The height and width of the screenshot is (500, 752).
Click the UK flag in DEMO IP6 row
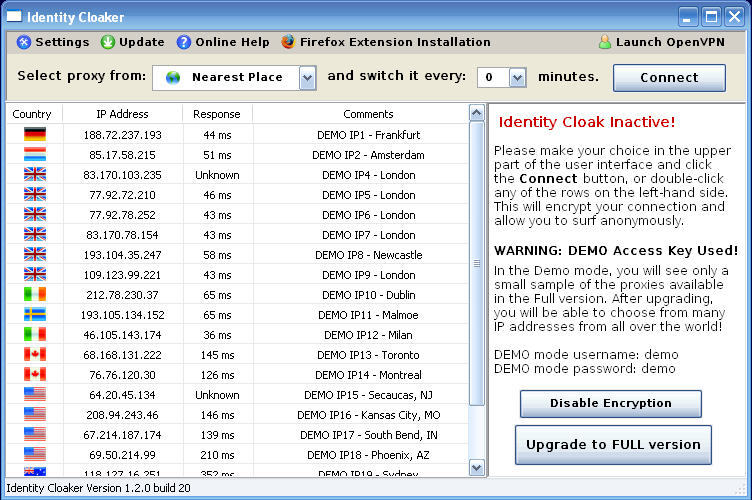tap(35, 214)
